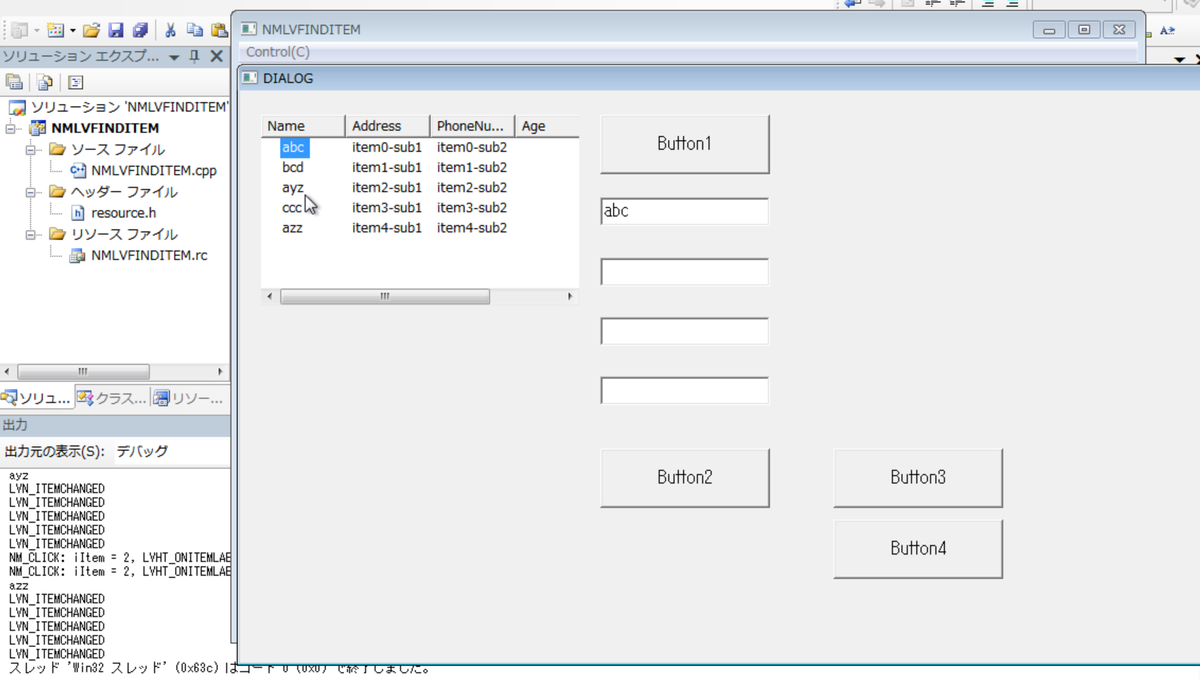The image size is (1200, 681).
Task: Click the Copy icon in toolbar
Action: (x=195, y=31)
